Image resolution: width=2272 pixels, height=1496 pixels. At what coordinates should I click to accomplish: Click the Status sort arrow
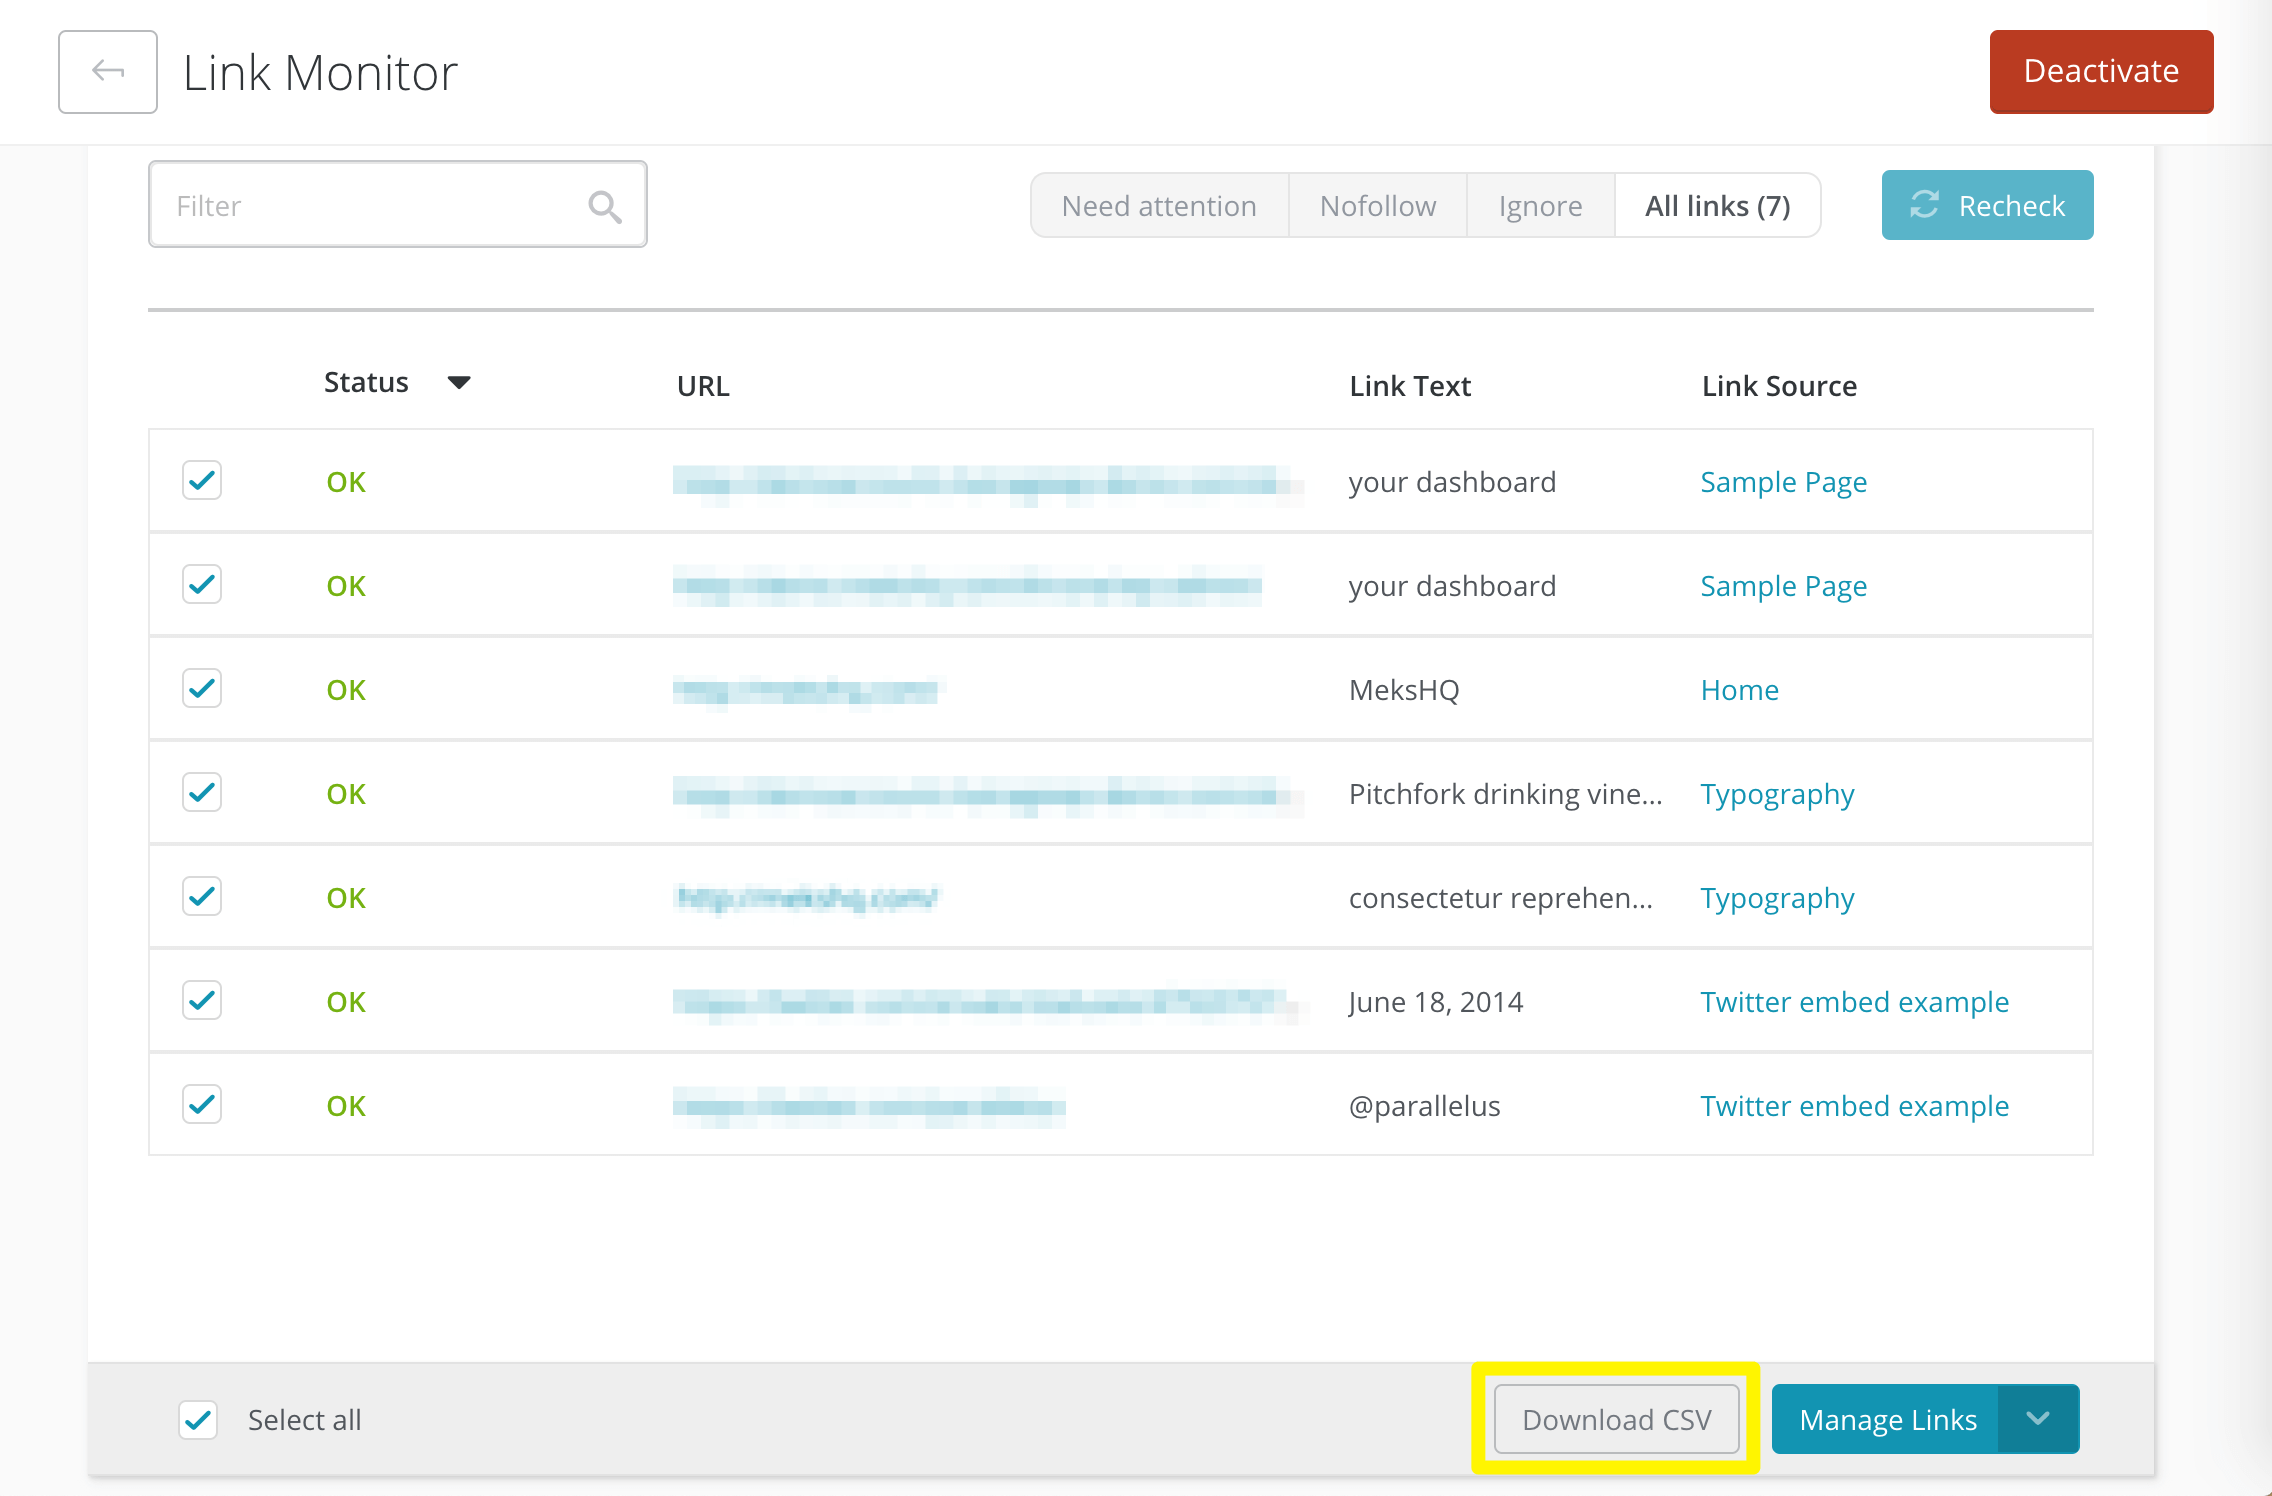pos(459,382)
